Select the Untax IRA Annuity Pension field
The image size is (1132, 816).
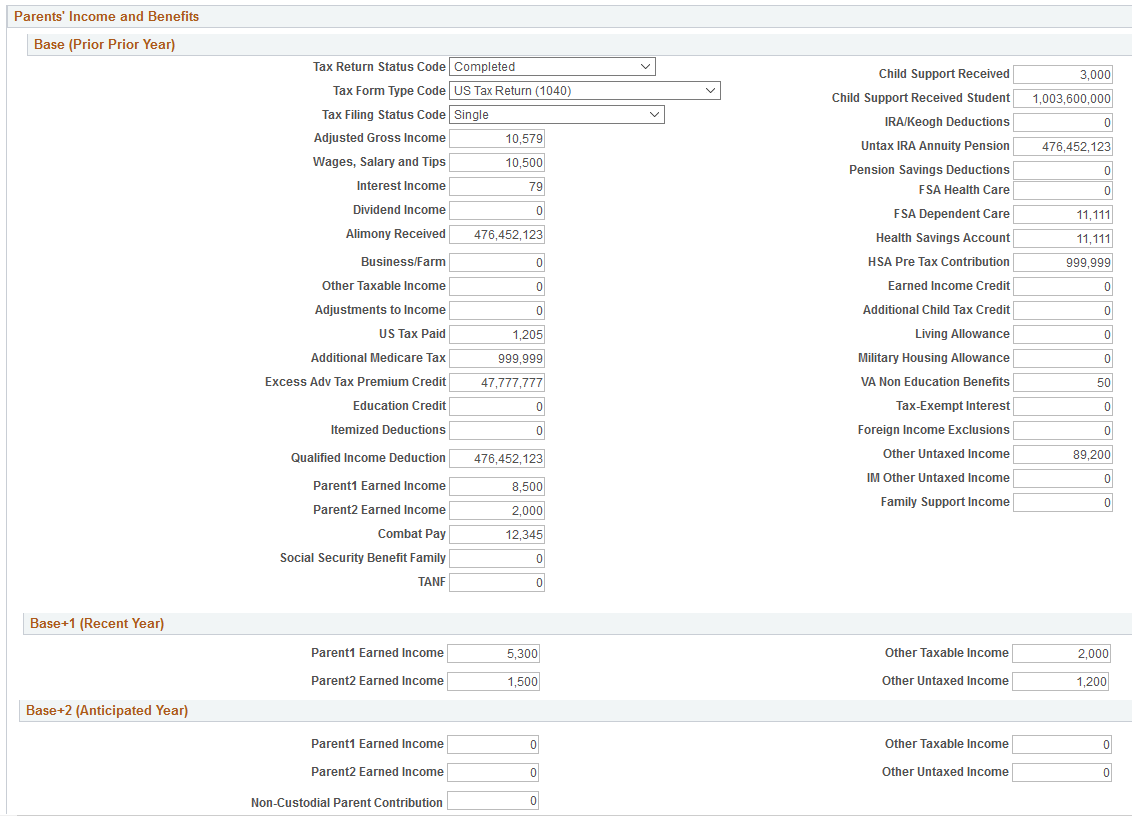tap(1062, 145)
